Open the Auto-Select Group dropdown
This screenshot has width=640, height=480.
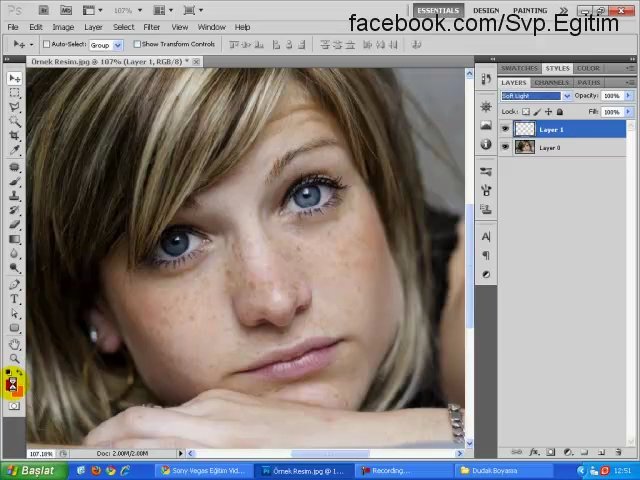tap(118, 45)
